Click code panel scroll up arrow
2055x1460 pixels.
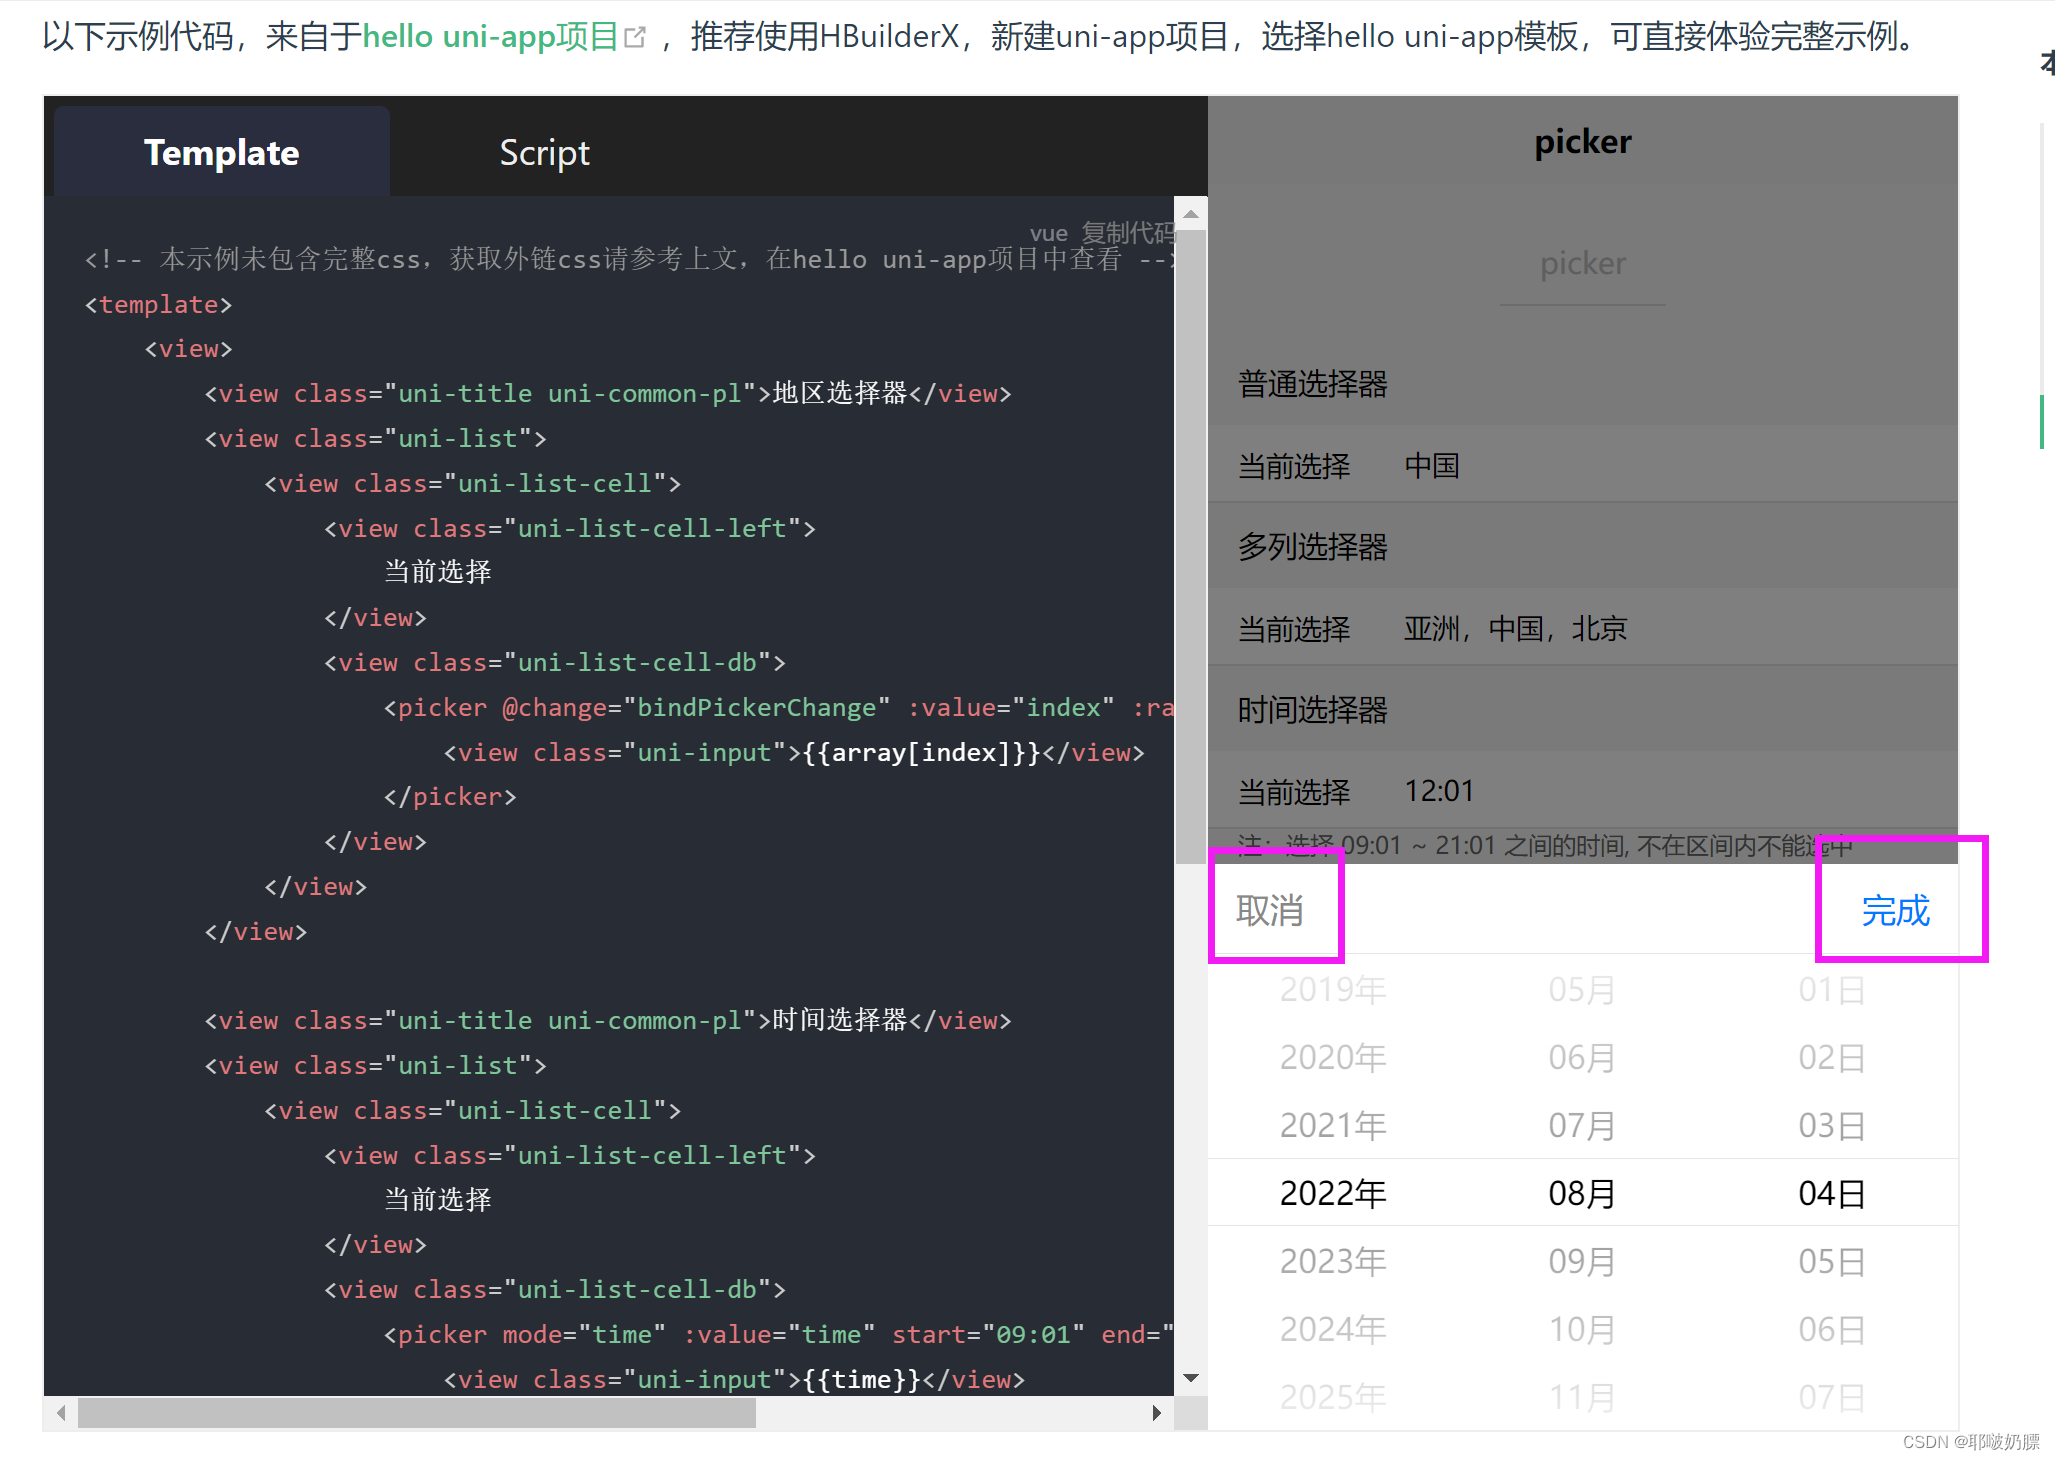[1190, 214]
